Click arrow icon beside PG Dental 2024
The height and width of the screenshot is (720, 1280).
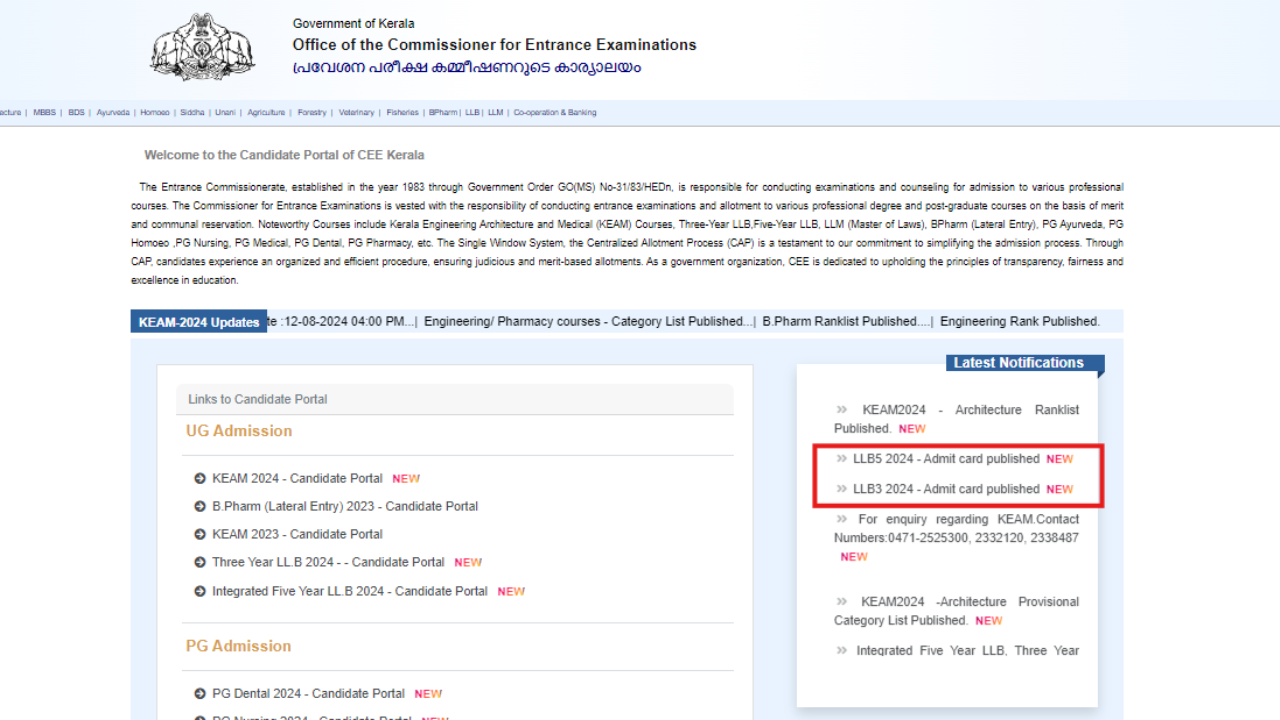tap(200, 694)
